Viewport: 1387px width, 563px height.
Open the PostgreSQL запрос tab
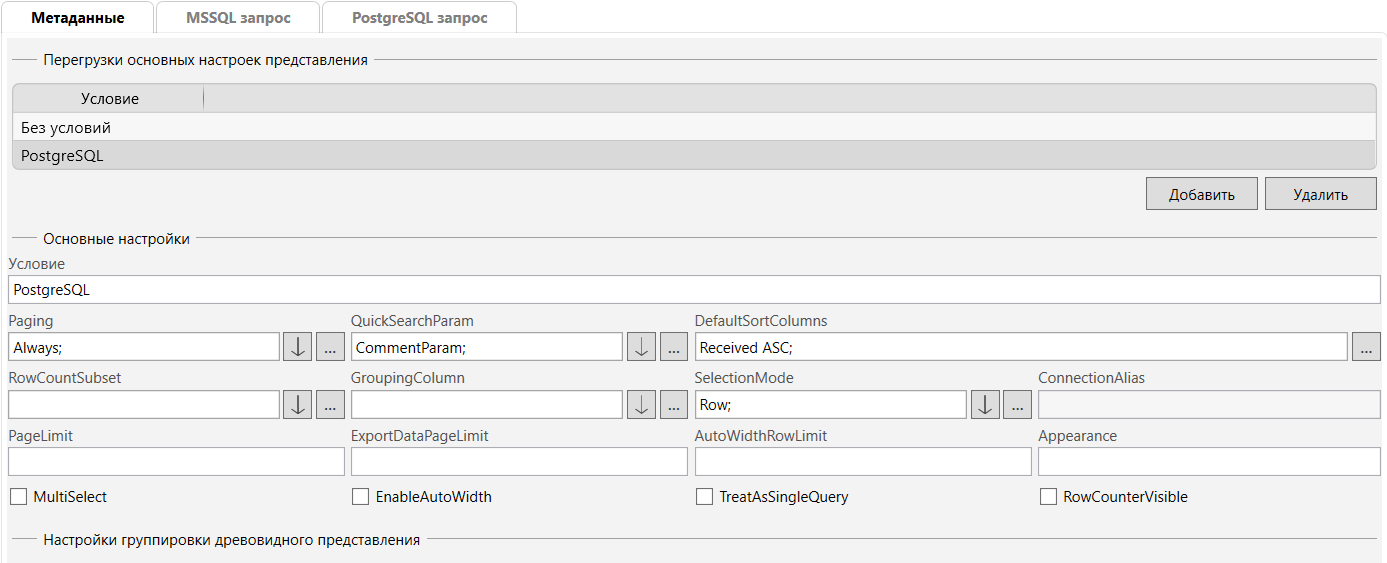pos(419,18)
